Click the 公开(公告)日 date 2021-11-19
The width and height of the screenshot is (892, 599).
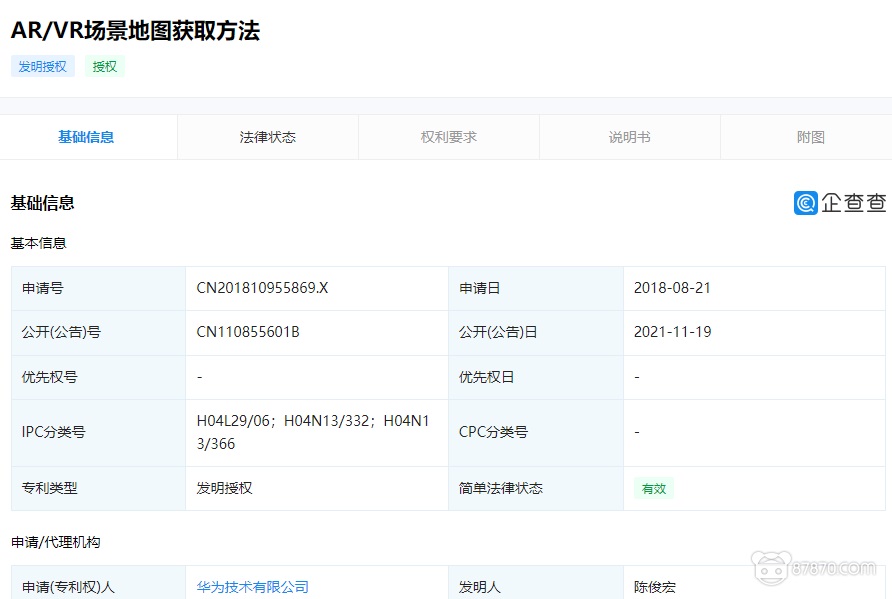pos(672,332)
